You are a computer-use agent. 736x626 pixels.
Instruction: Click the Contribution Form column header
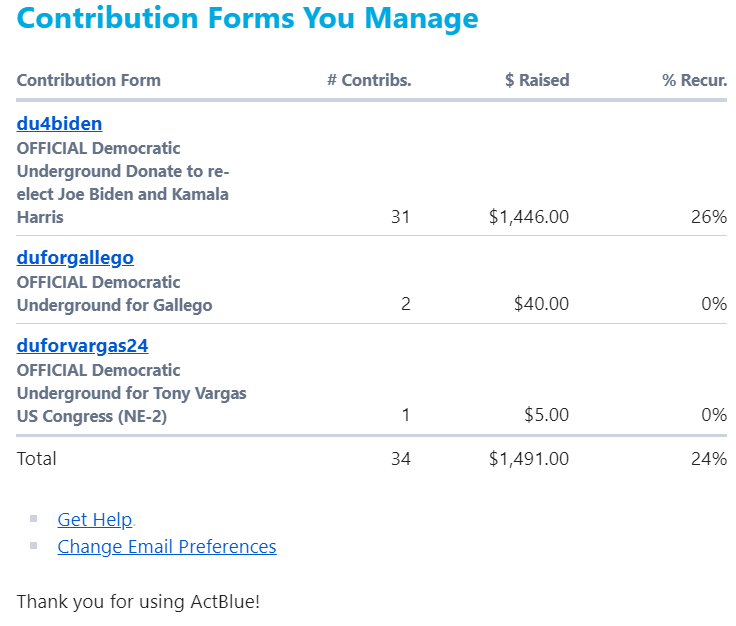pos(89,80)
